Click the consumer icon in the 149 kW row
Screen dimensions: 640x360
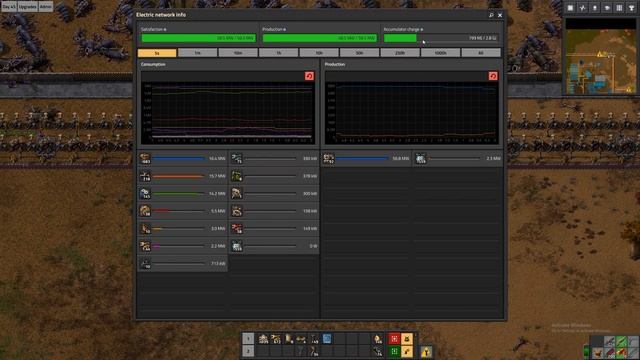(237, 229)
